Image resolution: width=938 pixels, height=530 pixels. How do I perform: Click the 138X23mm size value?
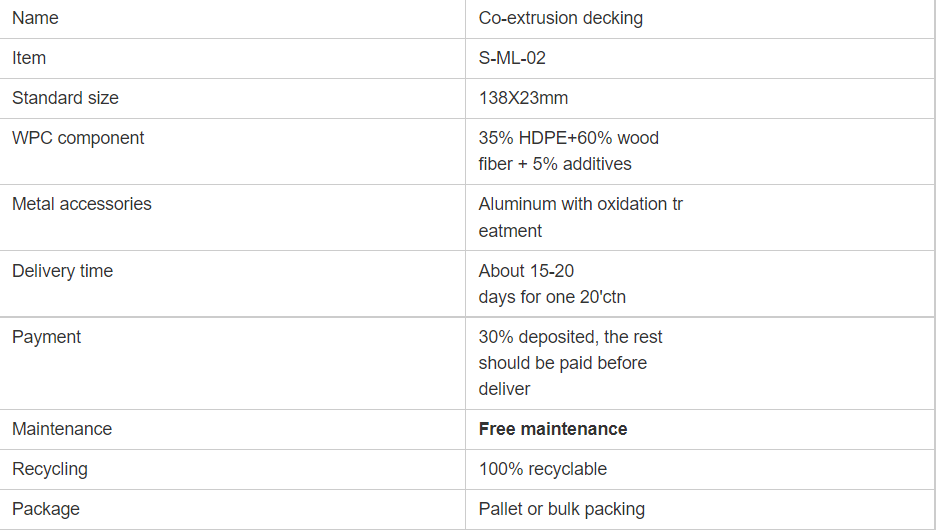tap(523, 98)
